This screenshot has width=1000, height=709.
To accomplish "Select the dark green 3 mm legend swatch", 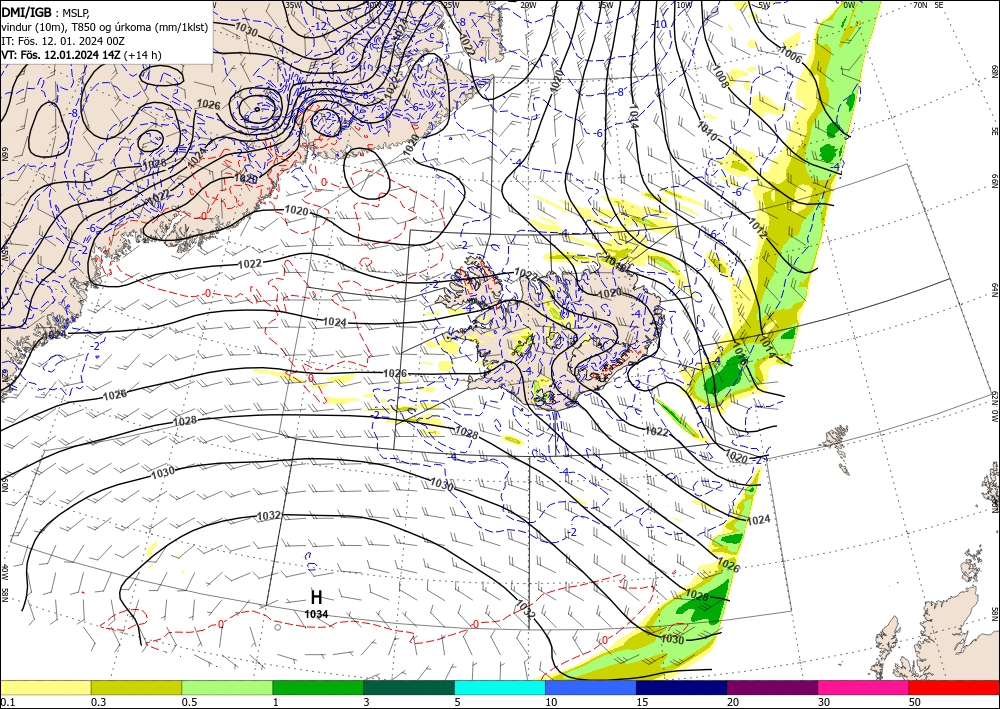I will pos(409,687).
